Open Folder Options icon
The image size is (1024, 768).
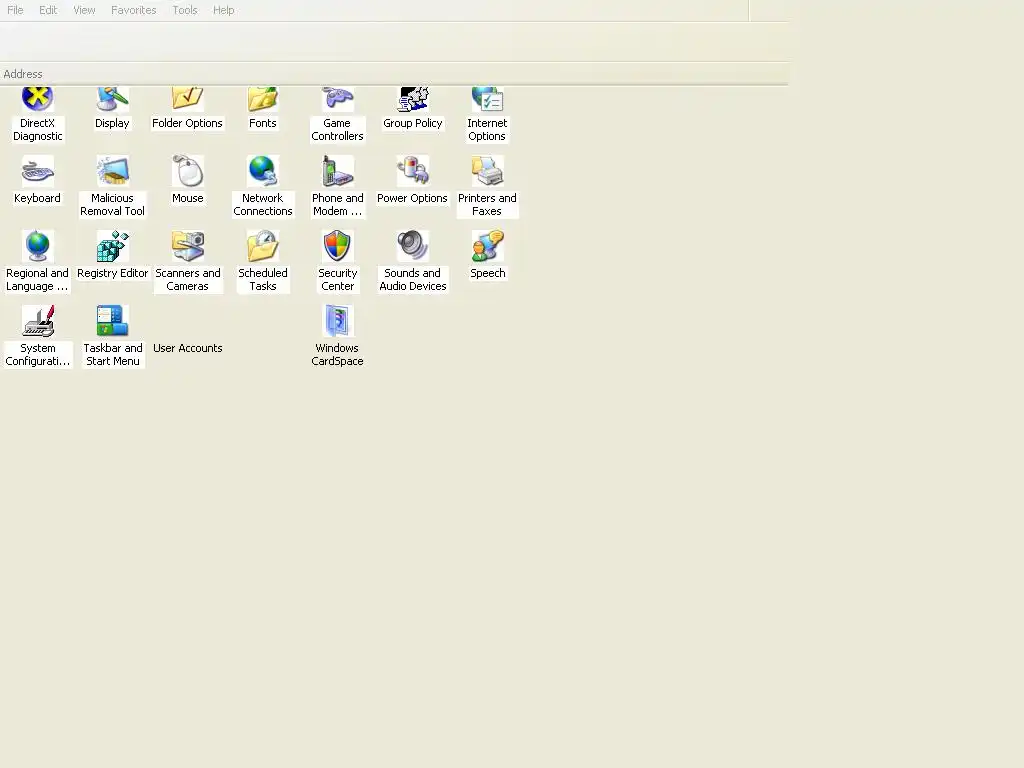pos(187,99)
